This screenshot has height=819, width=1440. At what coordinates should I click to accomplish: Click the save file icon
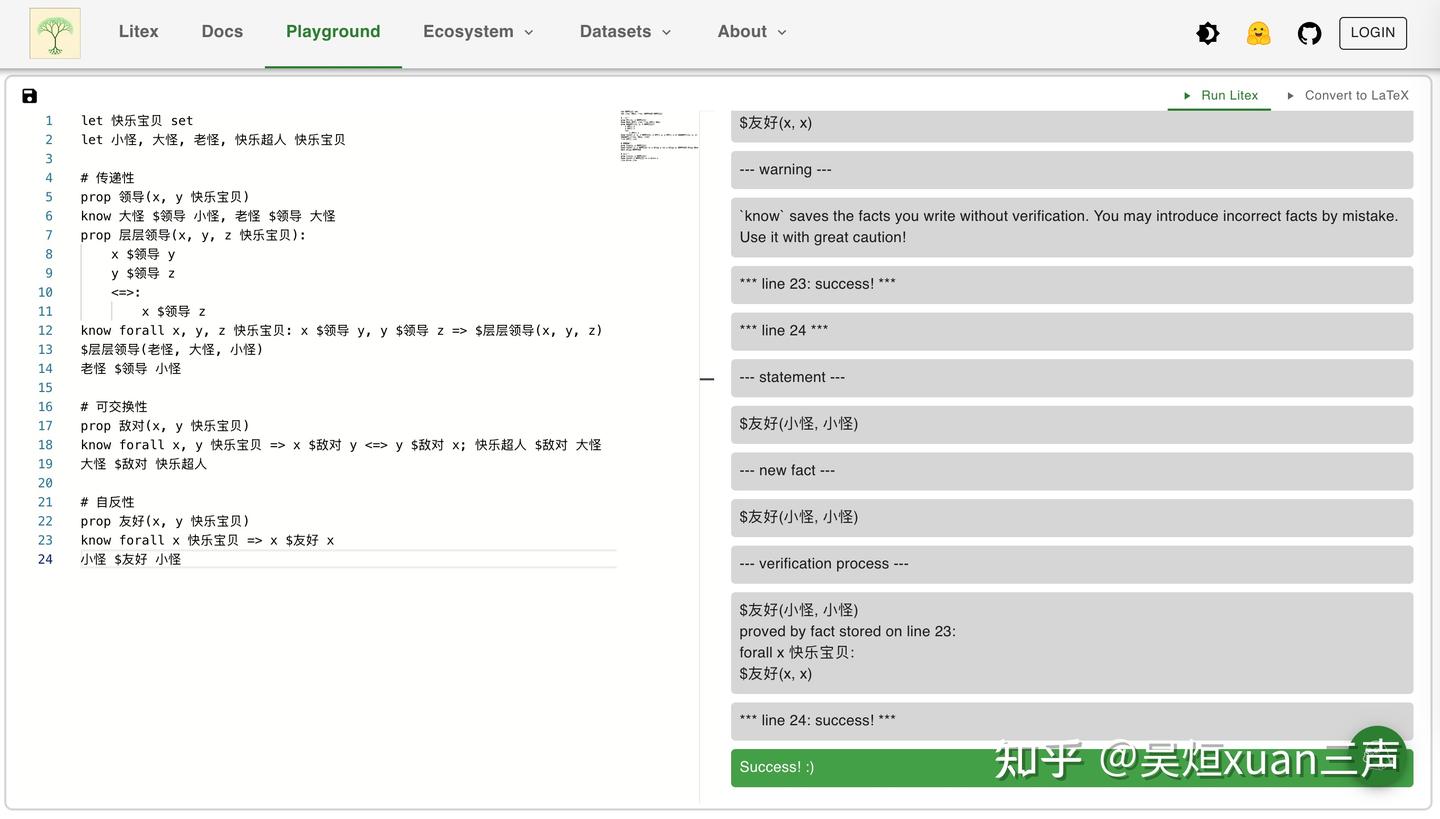click(x=29, y=96)
